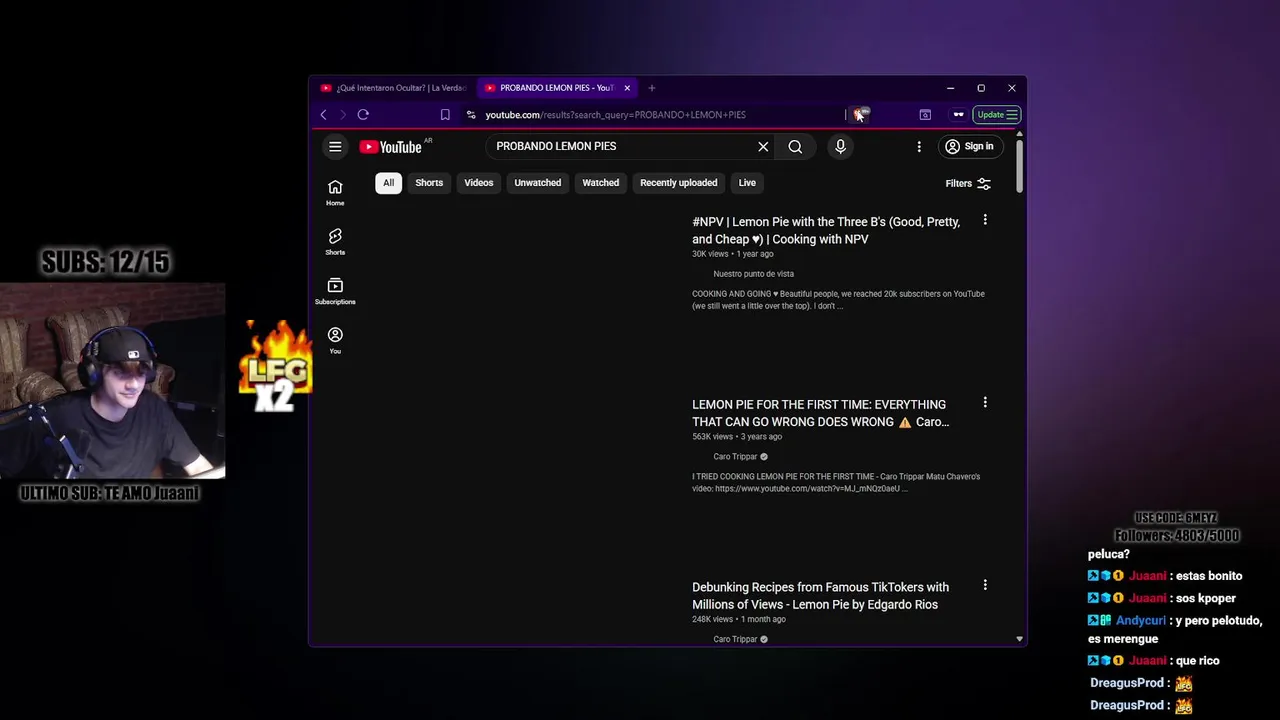The height and width of the screenshot is (720, 1280).
Task: Select the Recently uploaded filter chip
Action: point(678,183)
